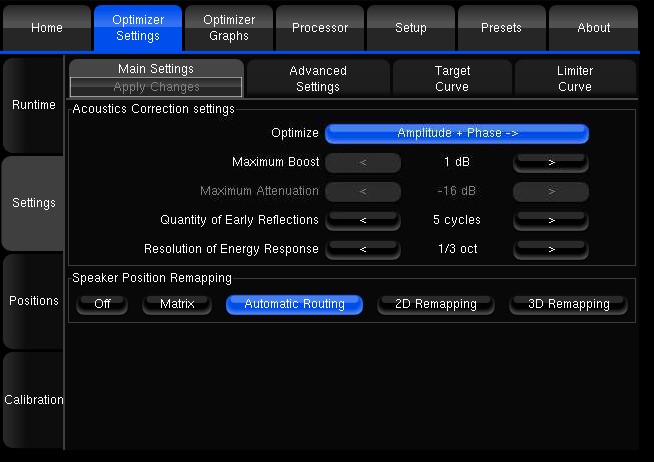The height and width of the screenshot is (462, 654).
Task: Enable 2D Remapping mode
Action: pos(435,304)
